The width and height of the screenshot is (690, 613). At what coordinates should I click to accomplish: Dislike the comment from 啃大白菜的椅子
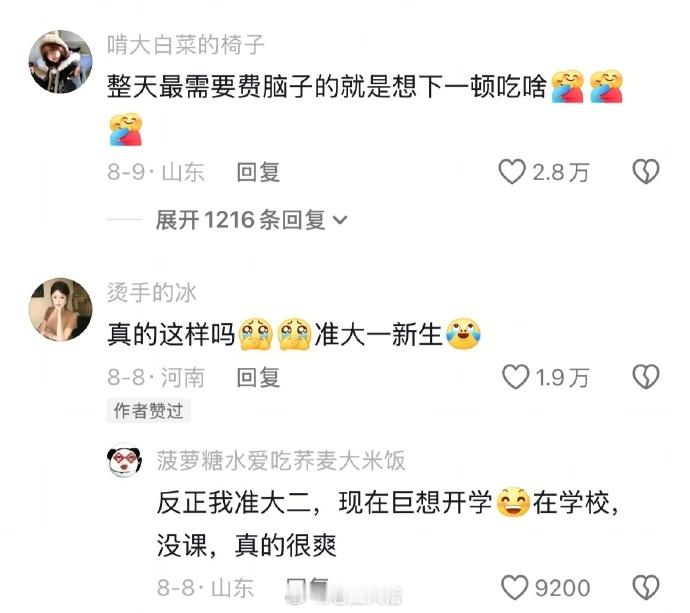(646, 172)
